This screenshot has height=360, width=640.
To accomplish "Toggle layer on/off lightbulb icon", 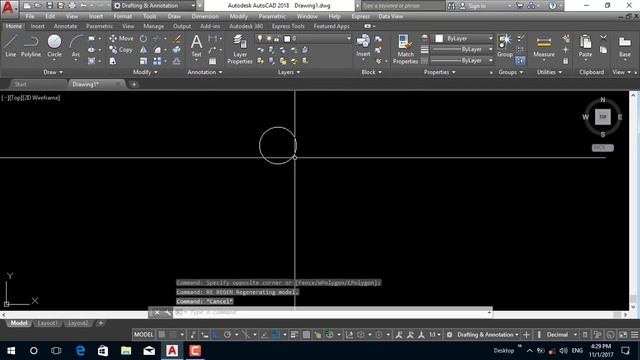I will click(x=260, y=38).
